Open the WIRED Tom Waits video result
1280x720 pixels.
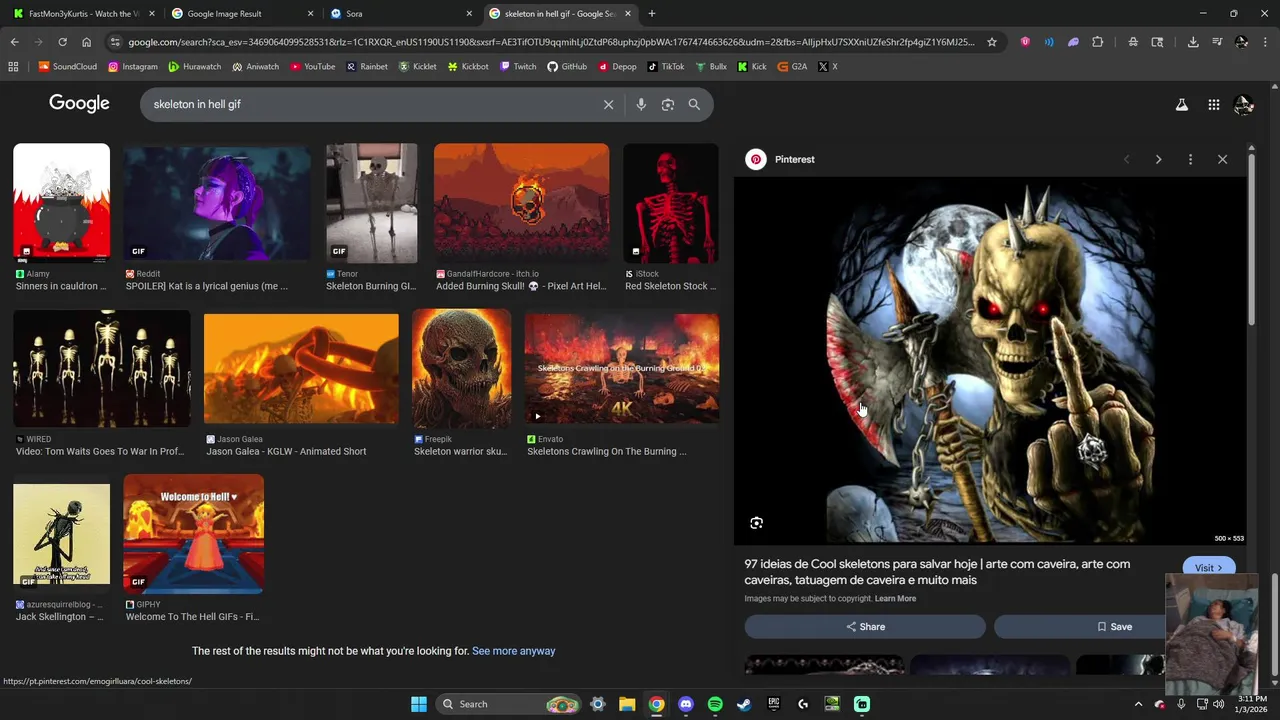[101, 368]
